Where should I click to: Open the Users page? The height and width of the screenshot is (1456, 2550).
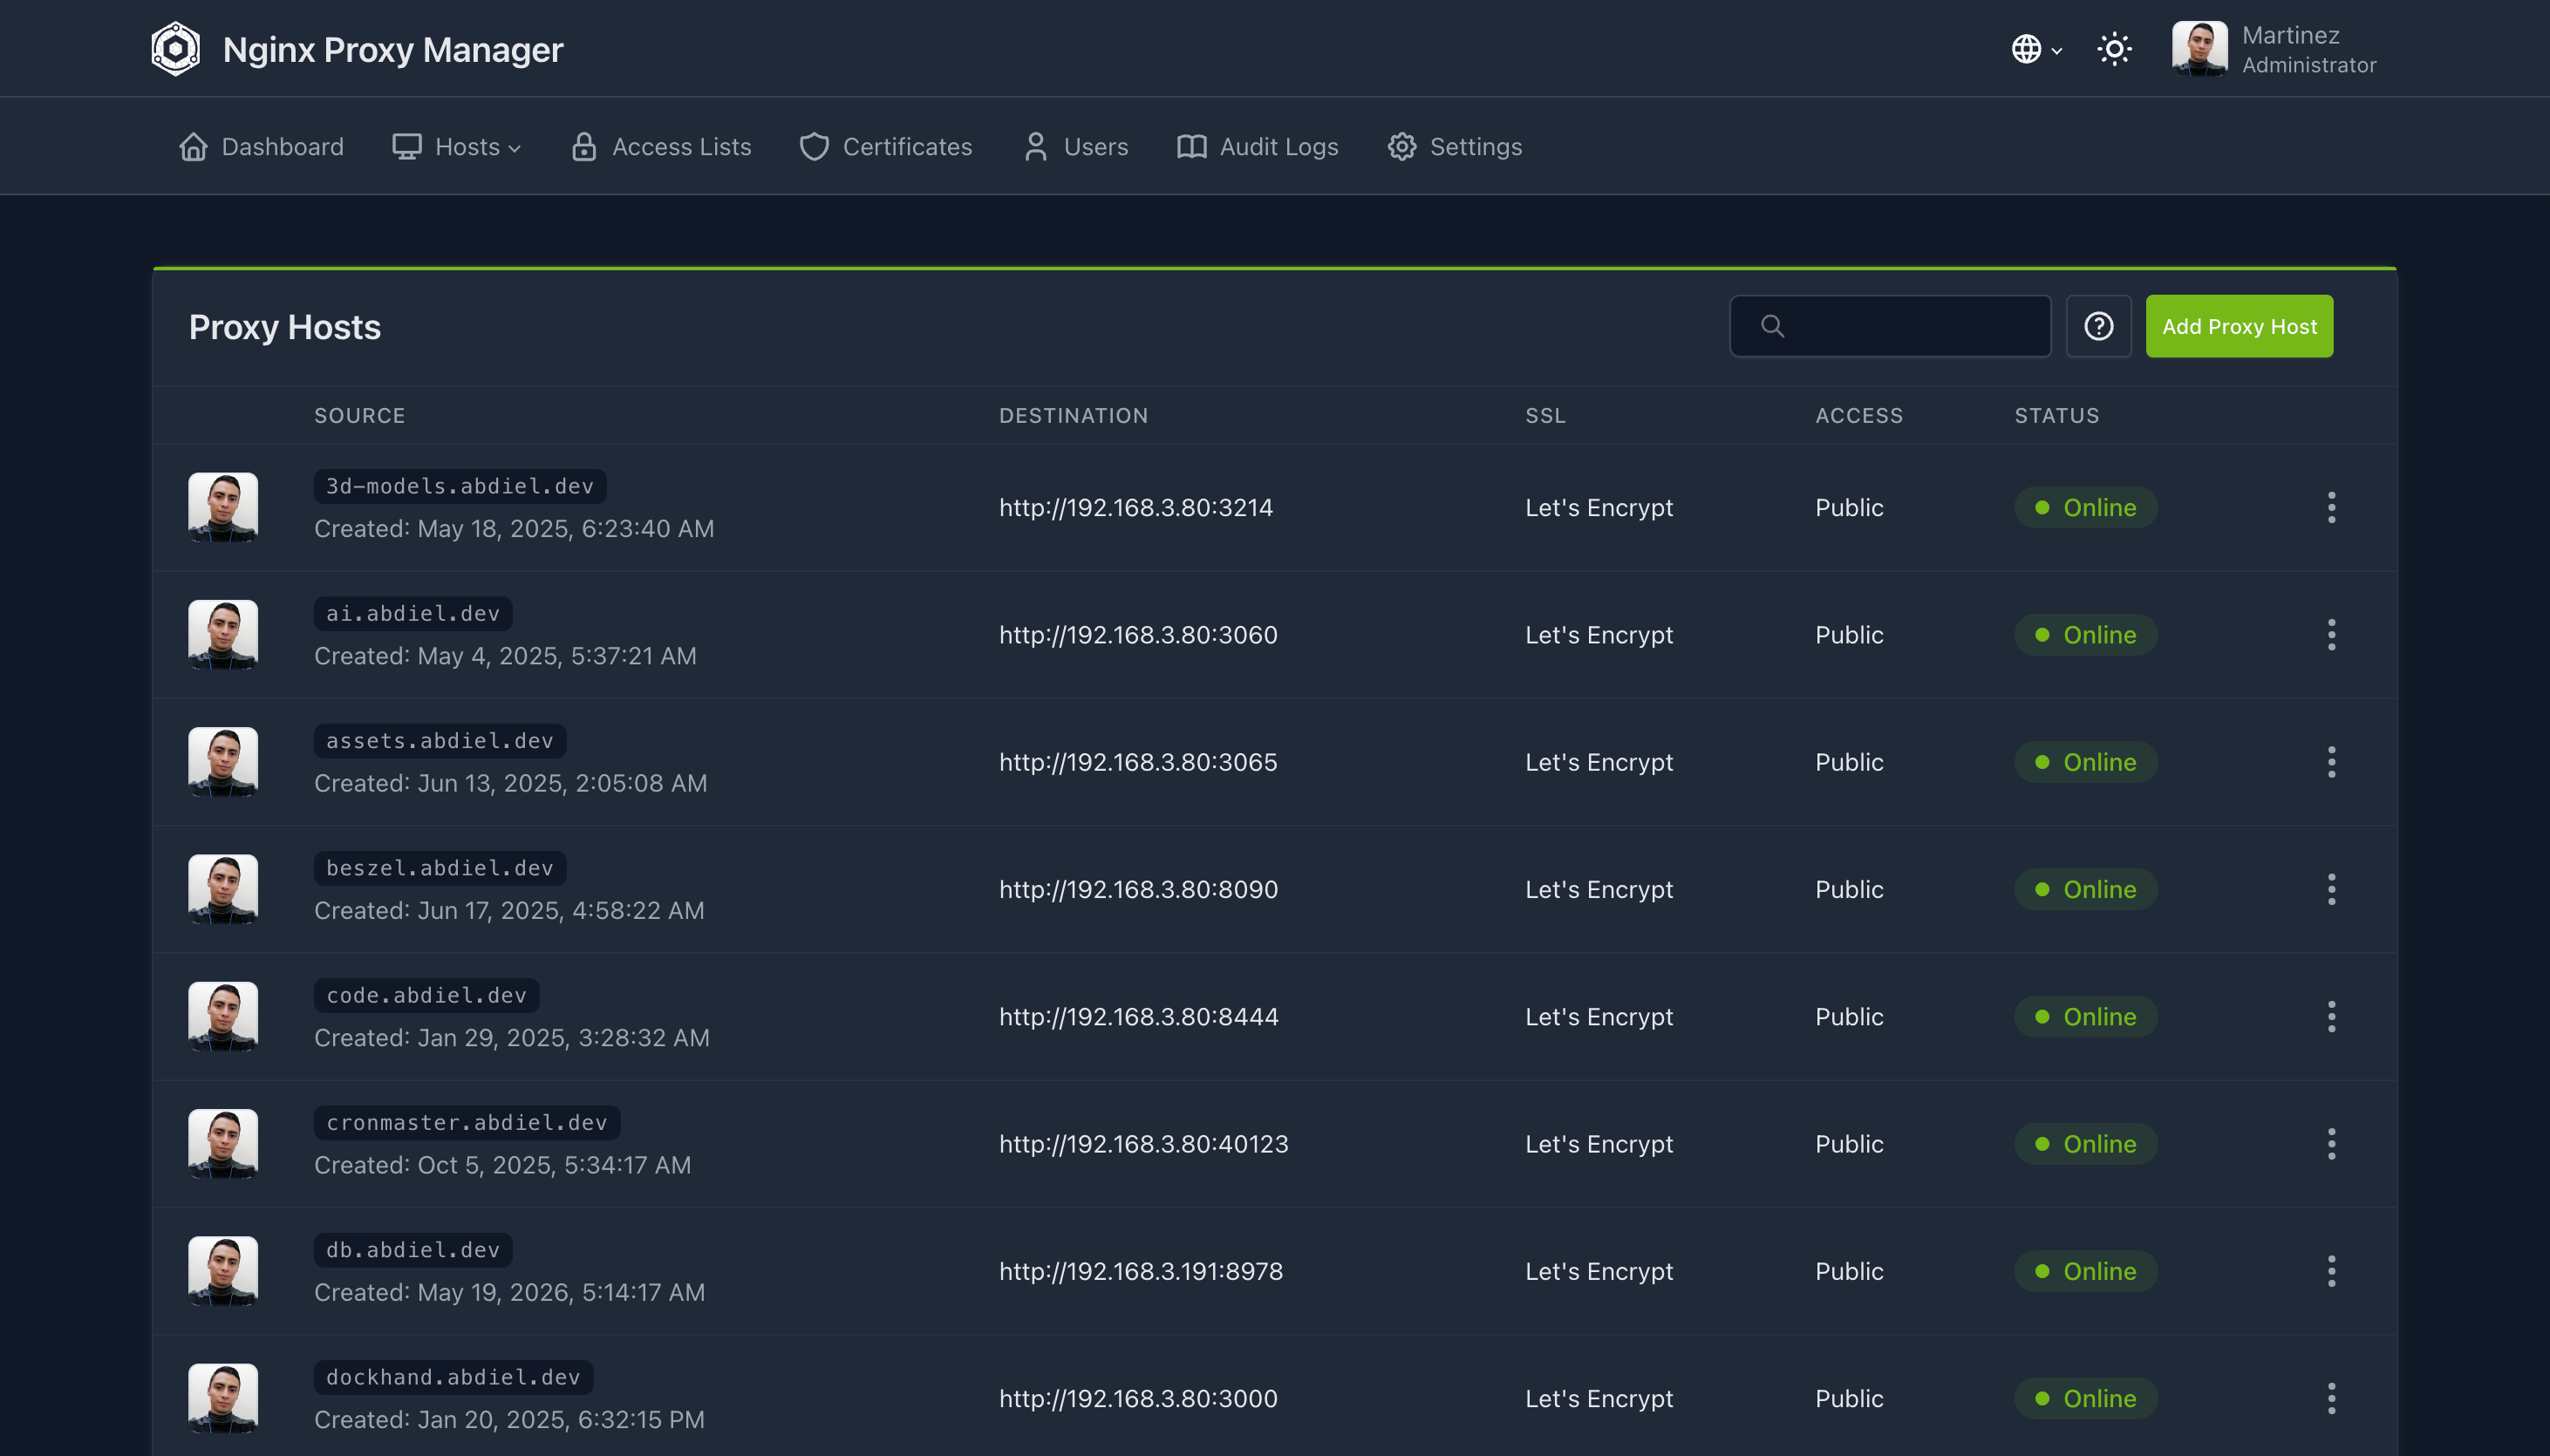pos(1075,146)
